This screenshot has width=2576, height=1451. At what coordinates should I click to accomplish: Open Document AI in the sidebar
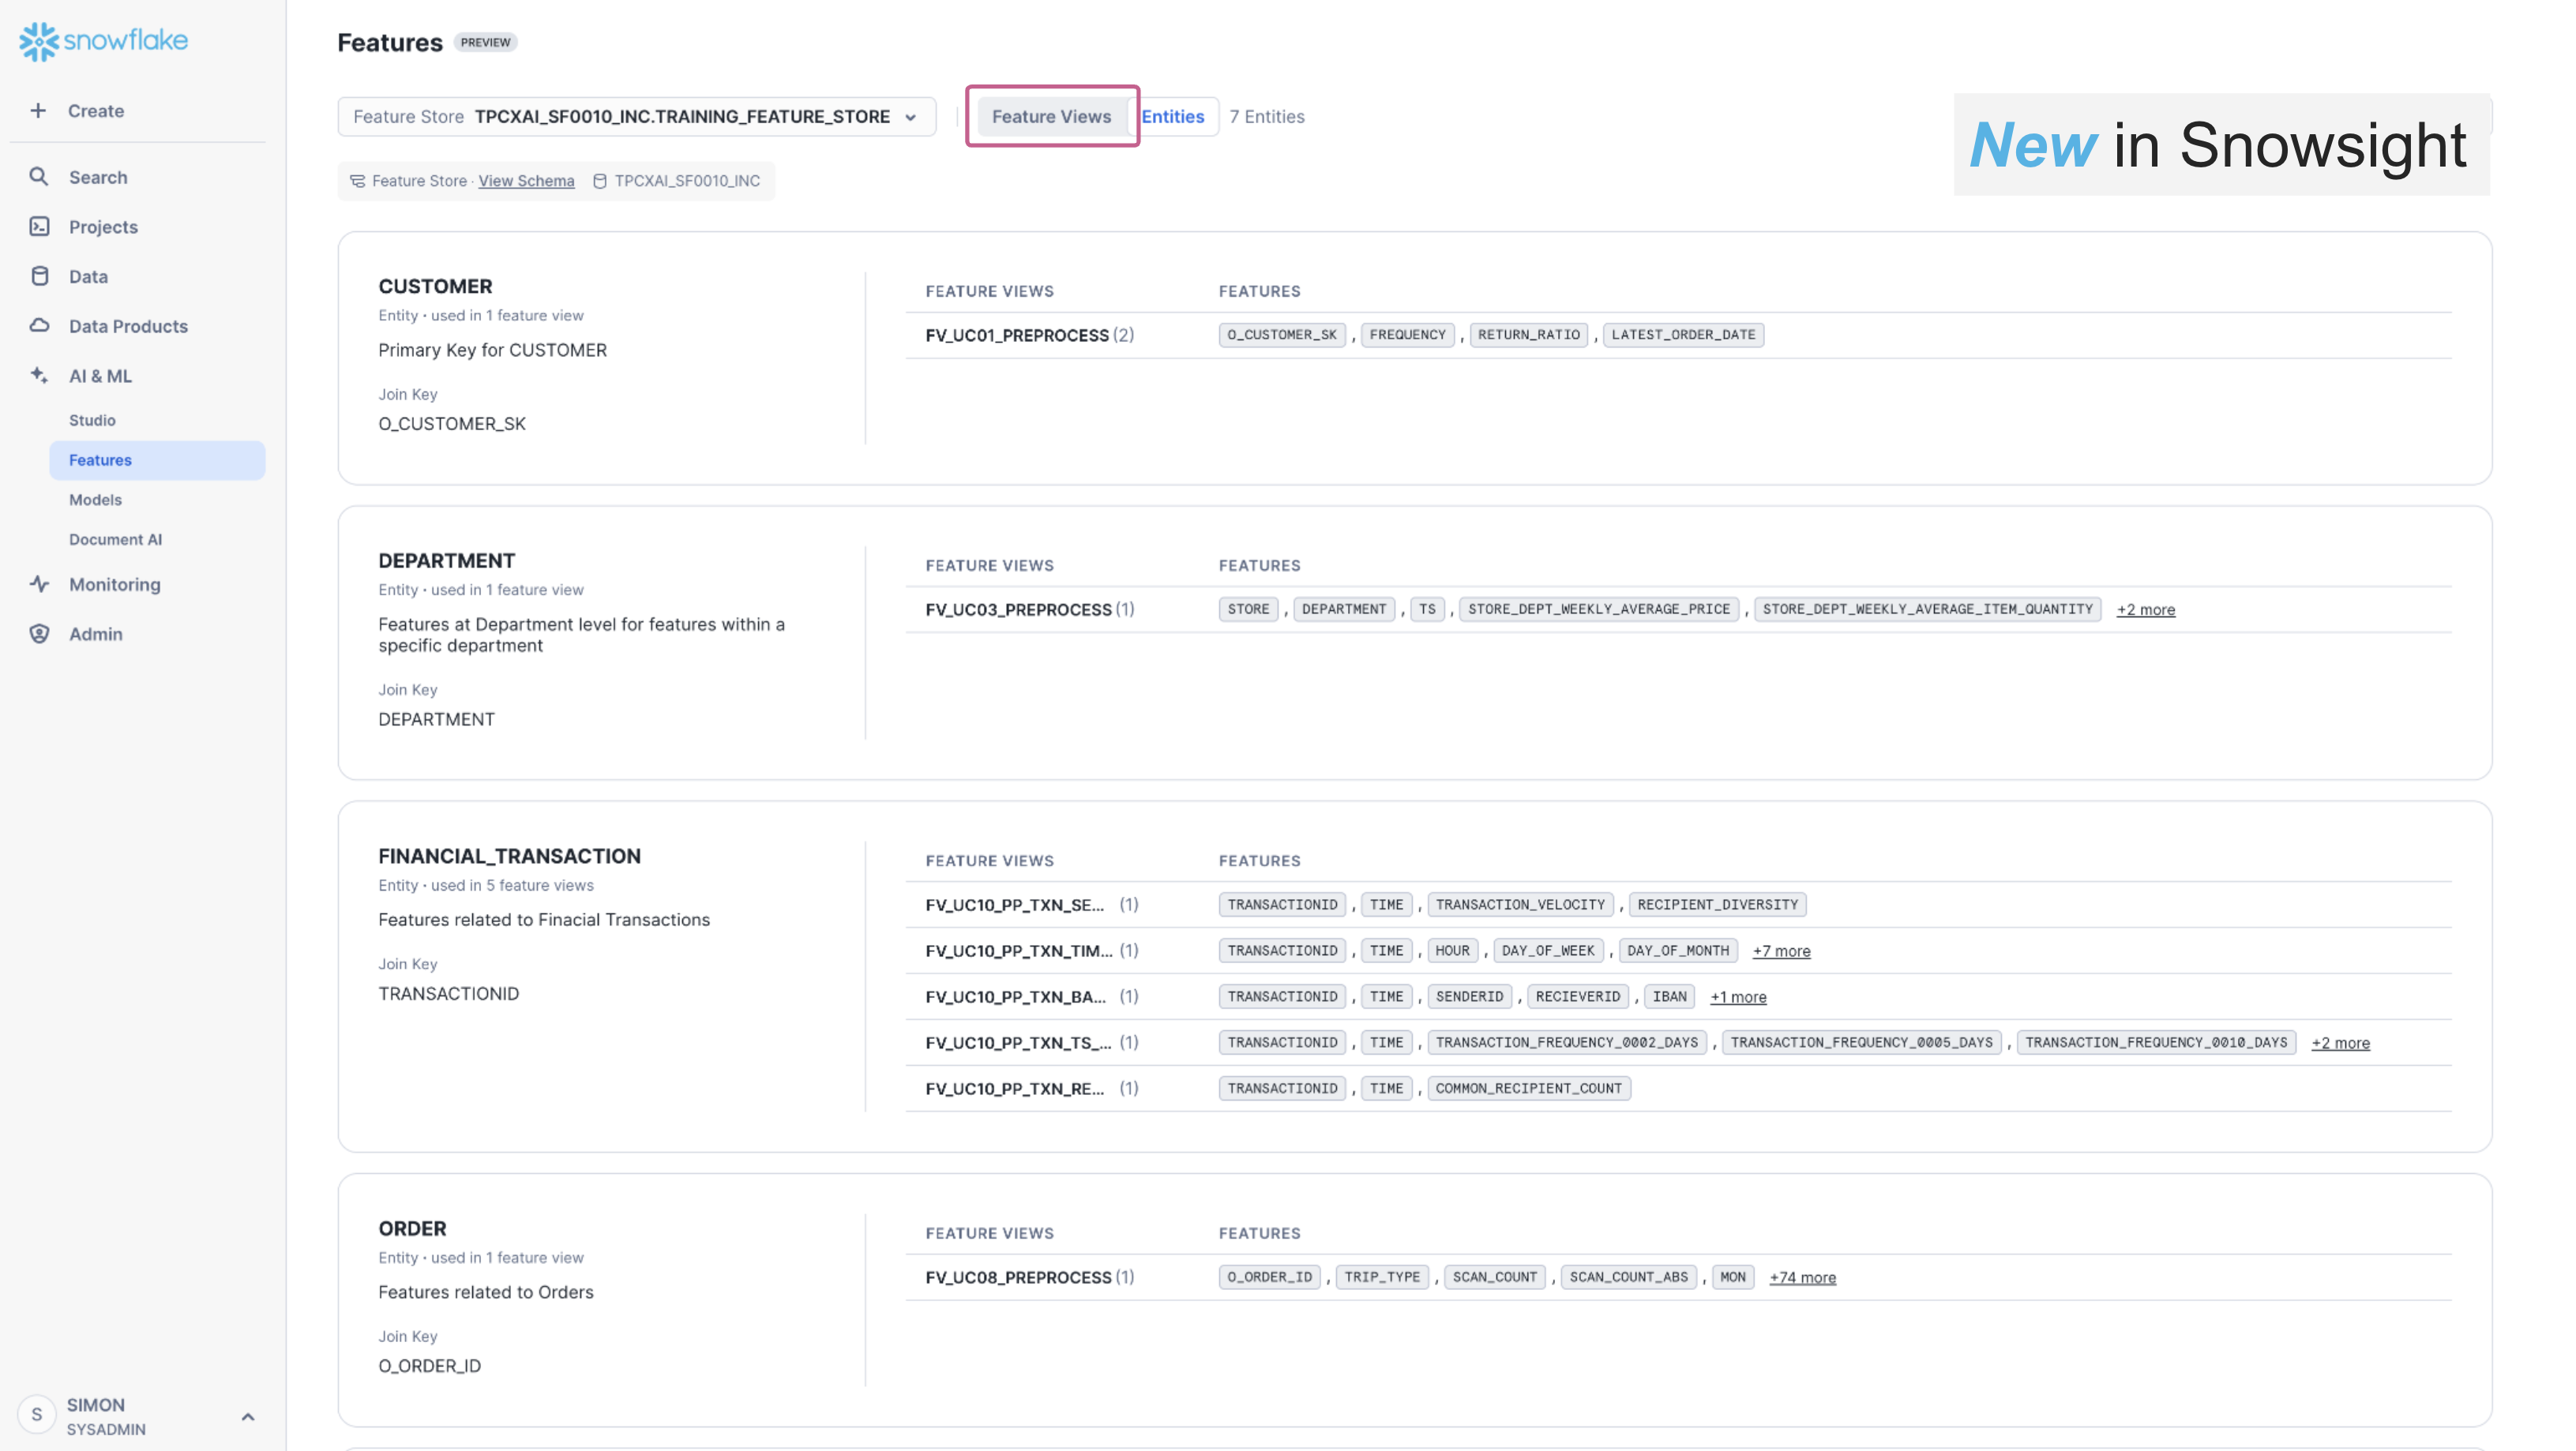[x=115, y=540]
